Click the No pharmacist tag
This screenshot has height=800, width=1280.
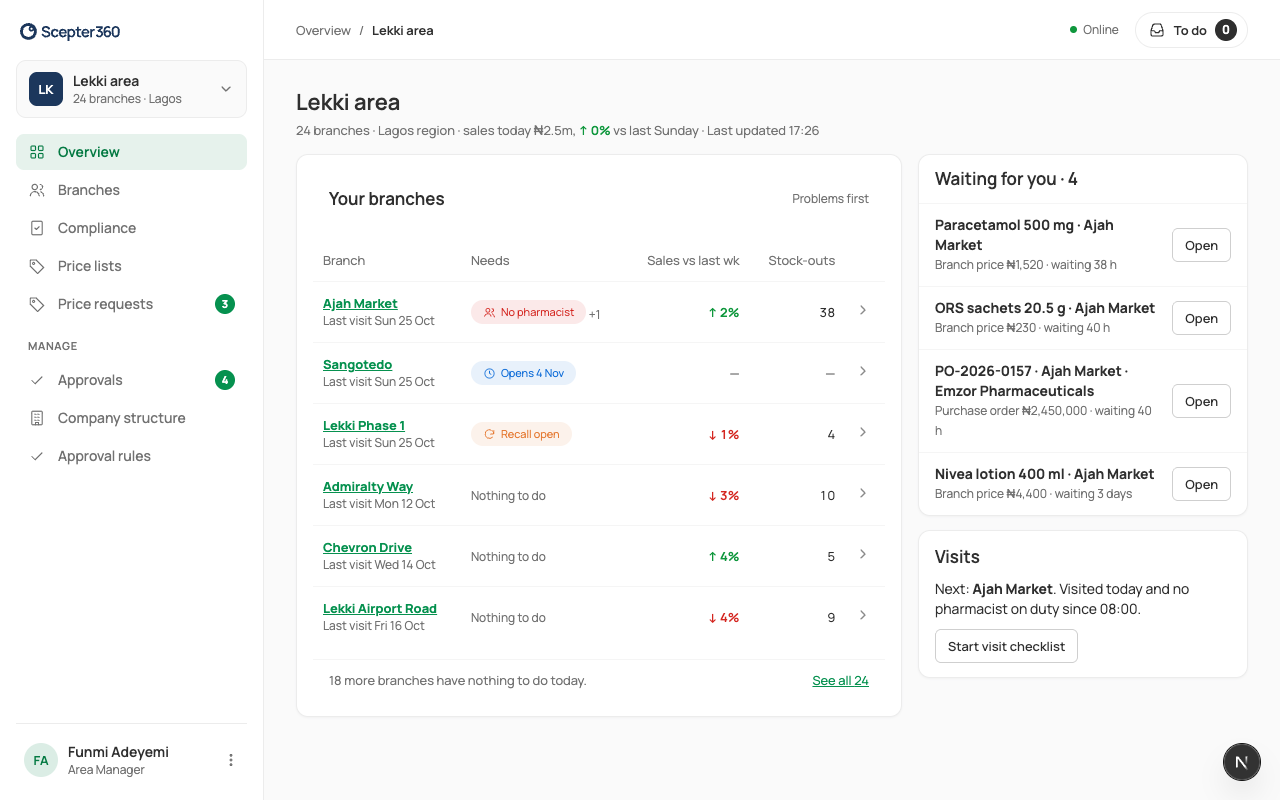click(529, 312)
